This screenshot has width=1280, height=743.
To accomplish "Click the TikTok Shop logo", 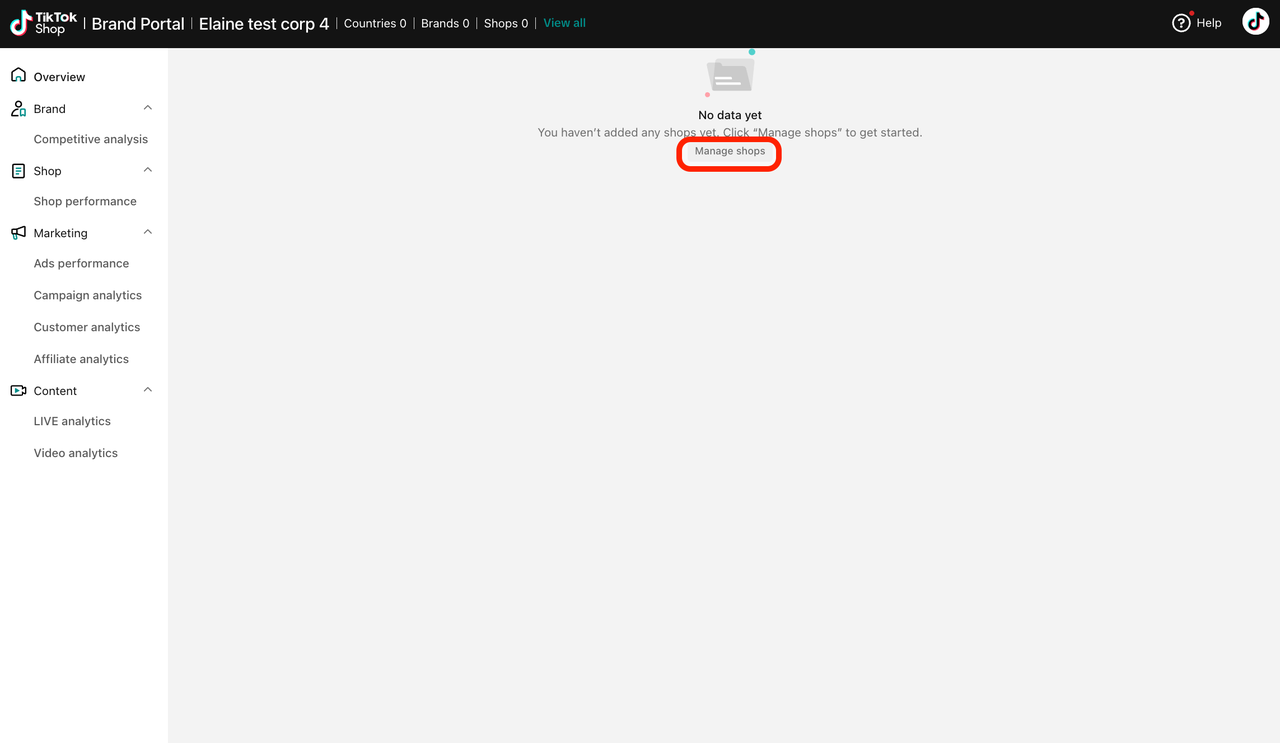I will coord(43,23).
